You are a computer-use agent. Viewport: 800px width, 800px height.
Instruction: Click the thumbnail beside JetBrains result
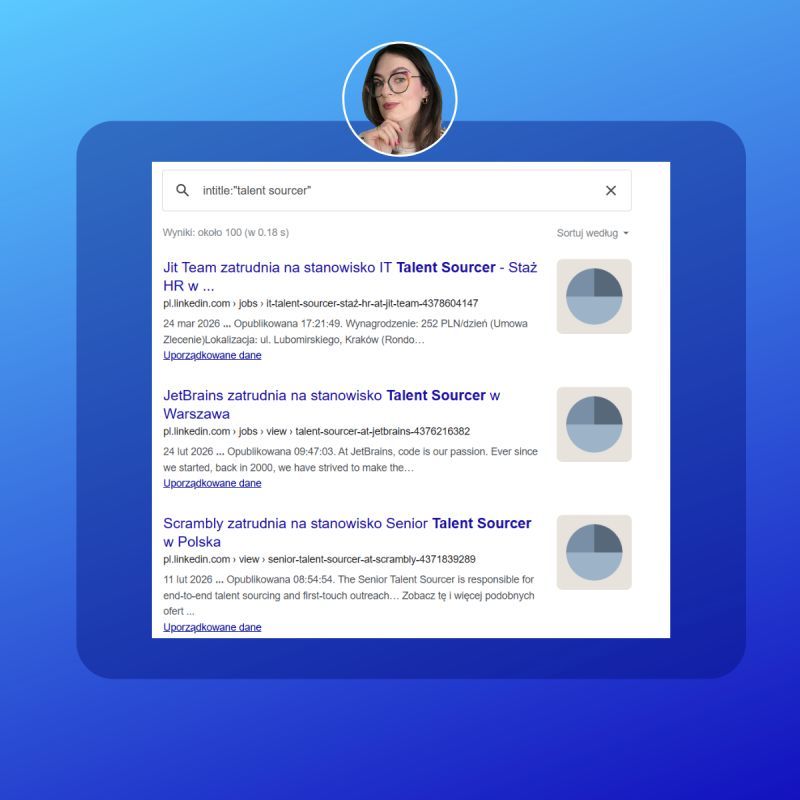[594, 424]
